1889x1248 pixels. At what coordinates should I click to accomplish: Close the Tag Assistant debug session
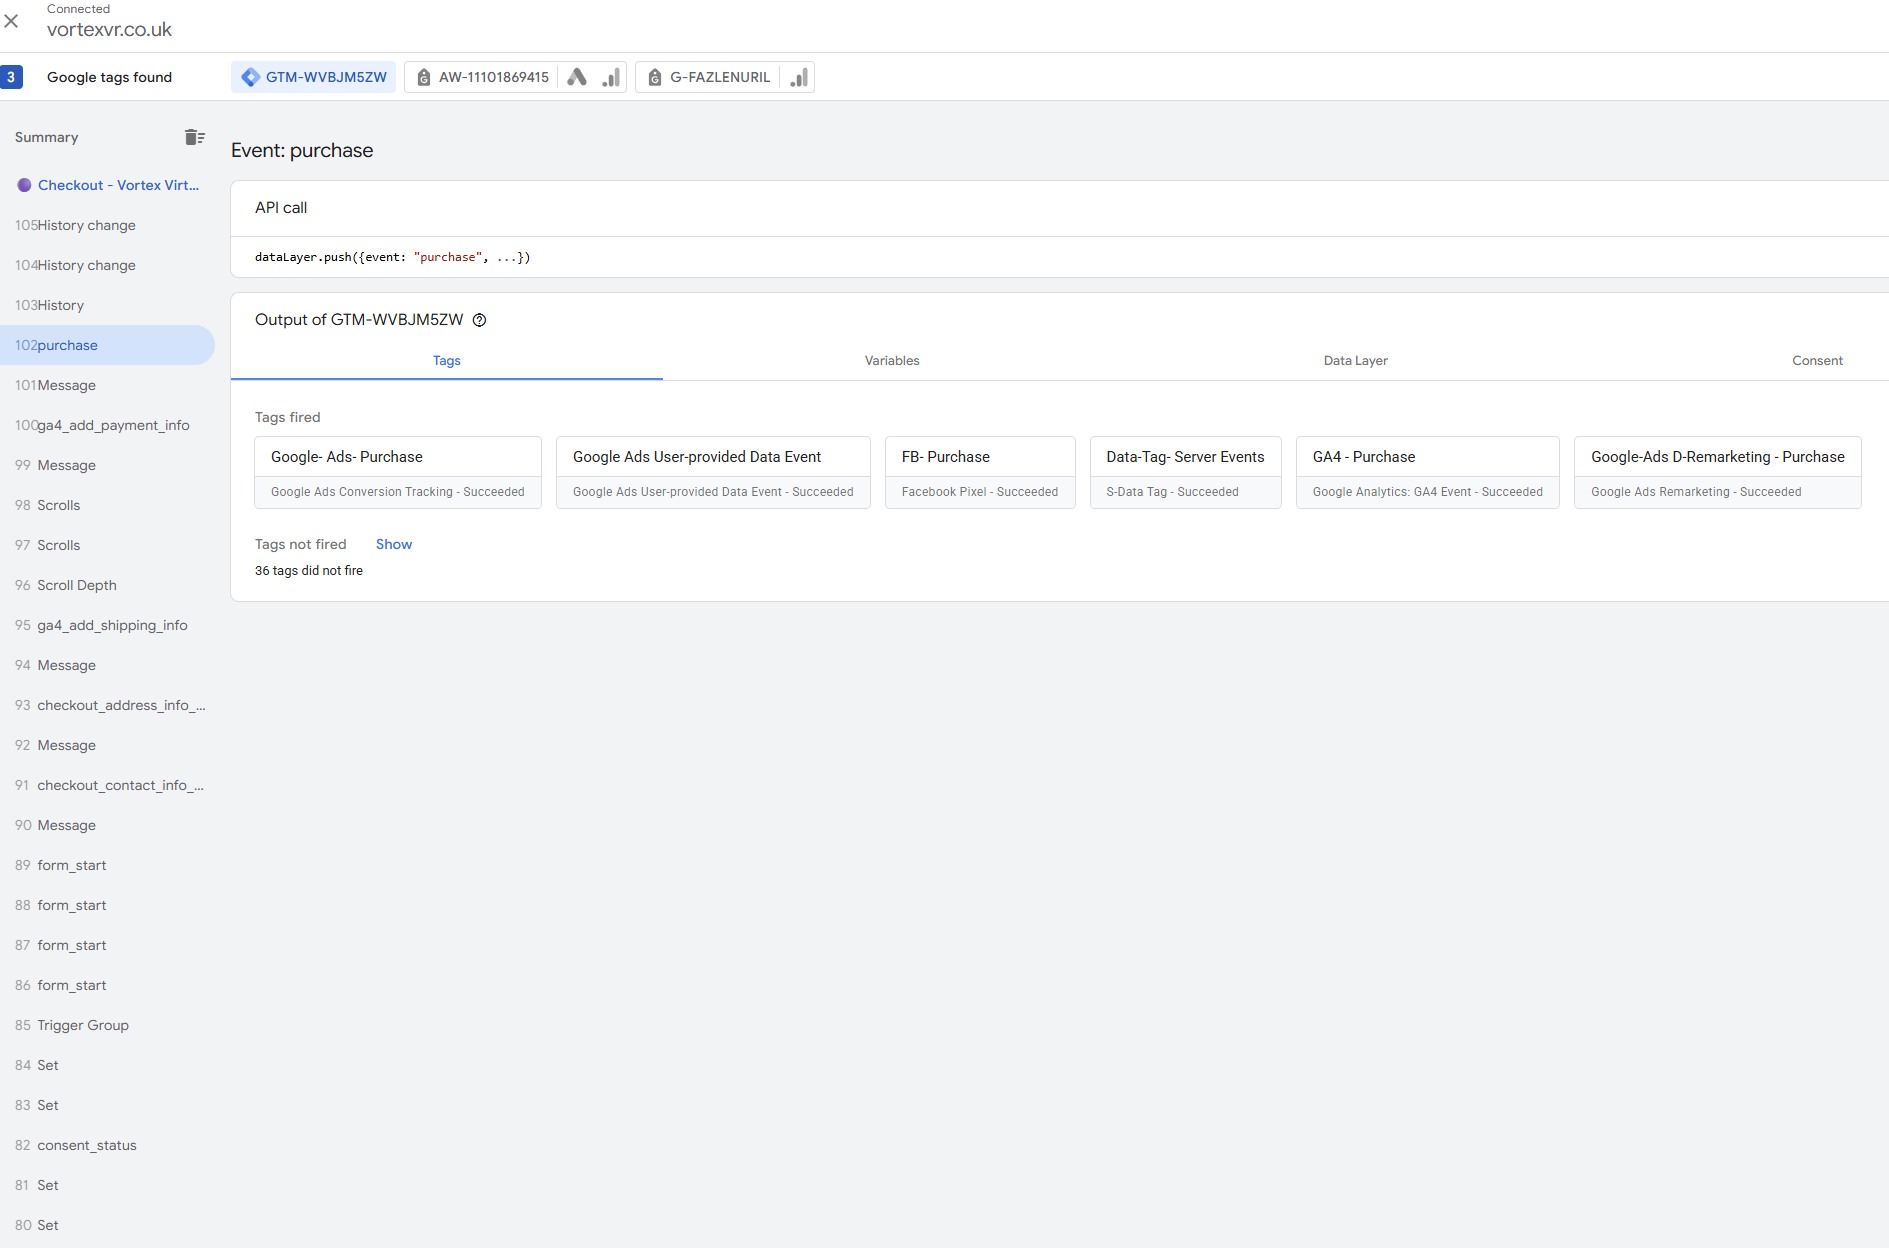click(x=12, y=21)
